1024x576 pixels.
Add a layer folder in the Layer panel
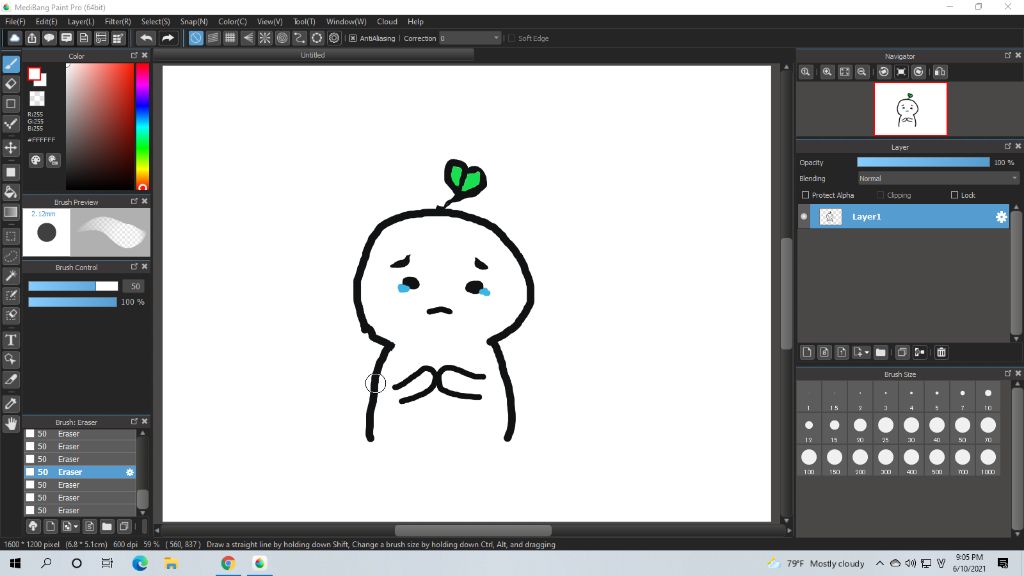click(x=880, y=352)
